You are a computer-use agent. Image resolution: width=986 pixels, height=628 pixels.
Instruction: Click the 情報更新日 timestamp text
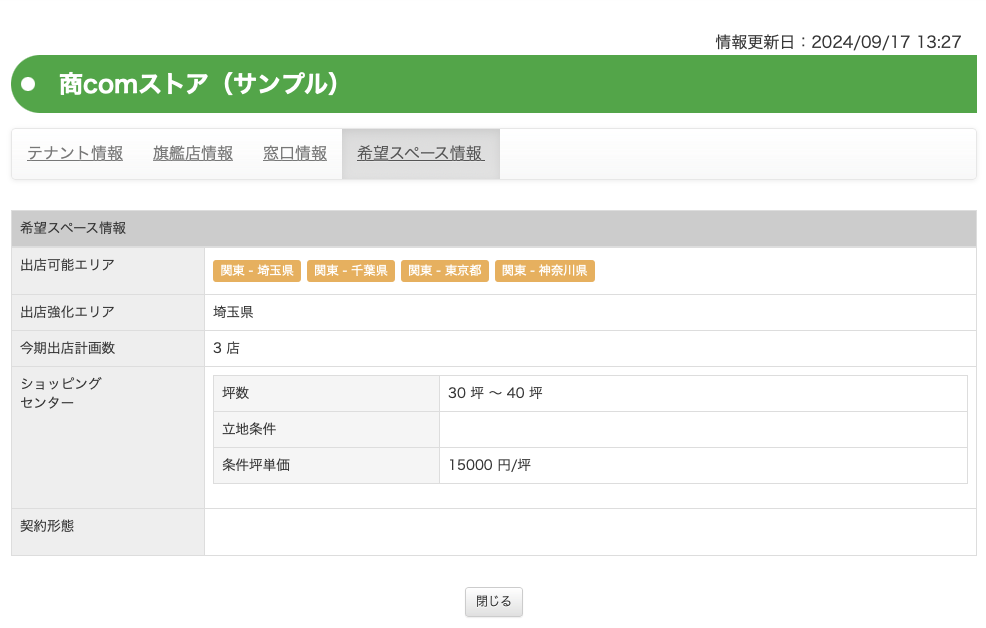pyautogui.click(x=838, y=42)
